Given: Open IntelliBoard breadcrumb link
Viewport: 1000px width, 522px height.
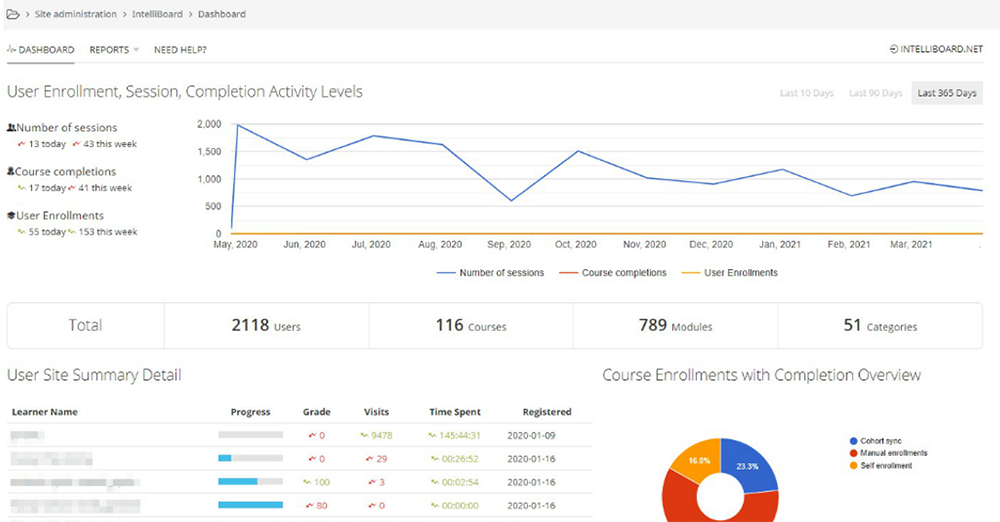Looking at the screenshot, I should point(157,14).
